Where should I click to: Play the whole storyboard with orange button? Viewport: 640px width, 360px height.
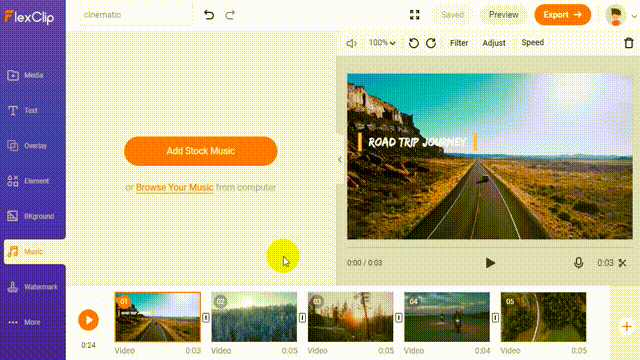[x=89, y=320]
